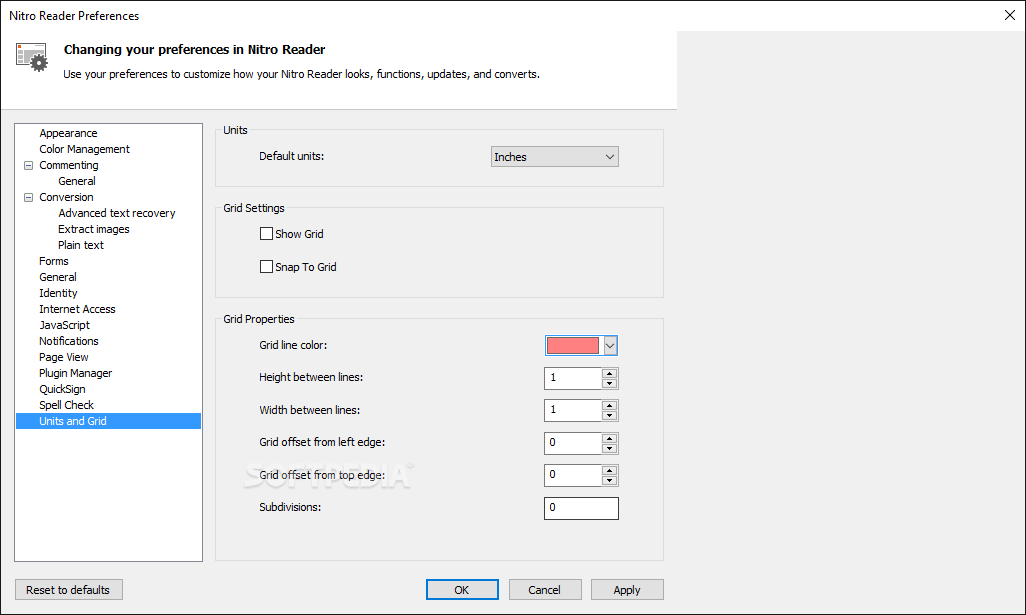Screen dimensions: 1026x615
Task: Click the Grid offset from left edge field
Action: (x=573, y=443)
